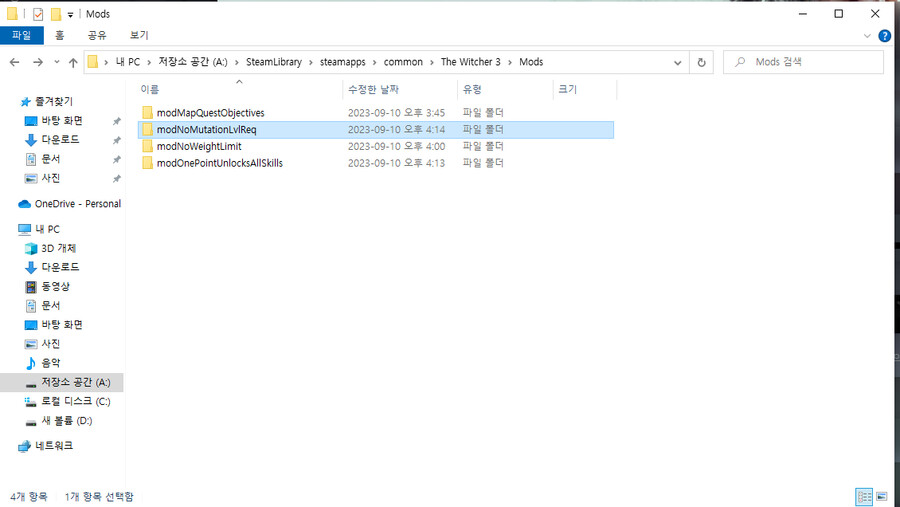Switch to large icons view

click(881, 496)
